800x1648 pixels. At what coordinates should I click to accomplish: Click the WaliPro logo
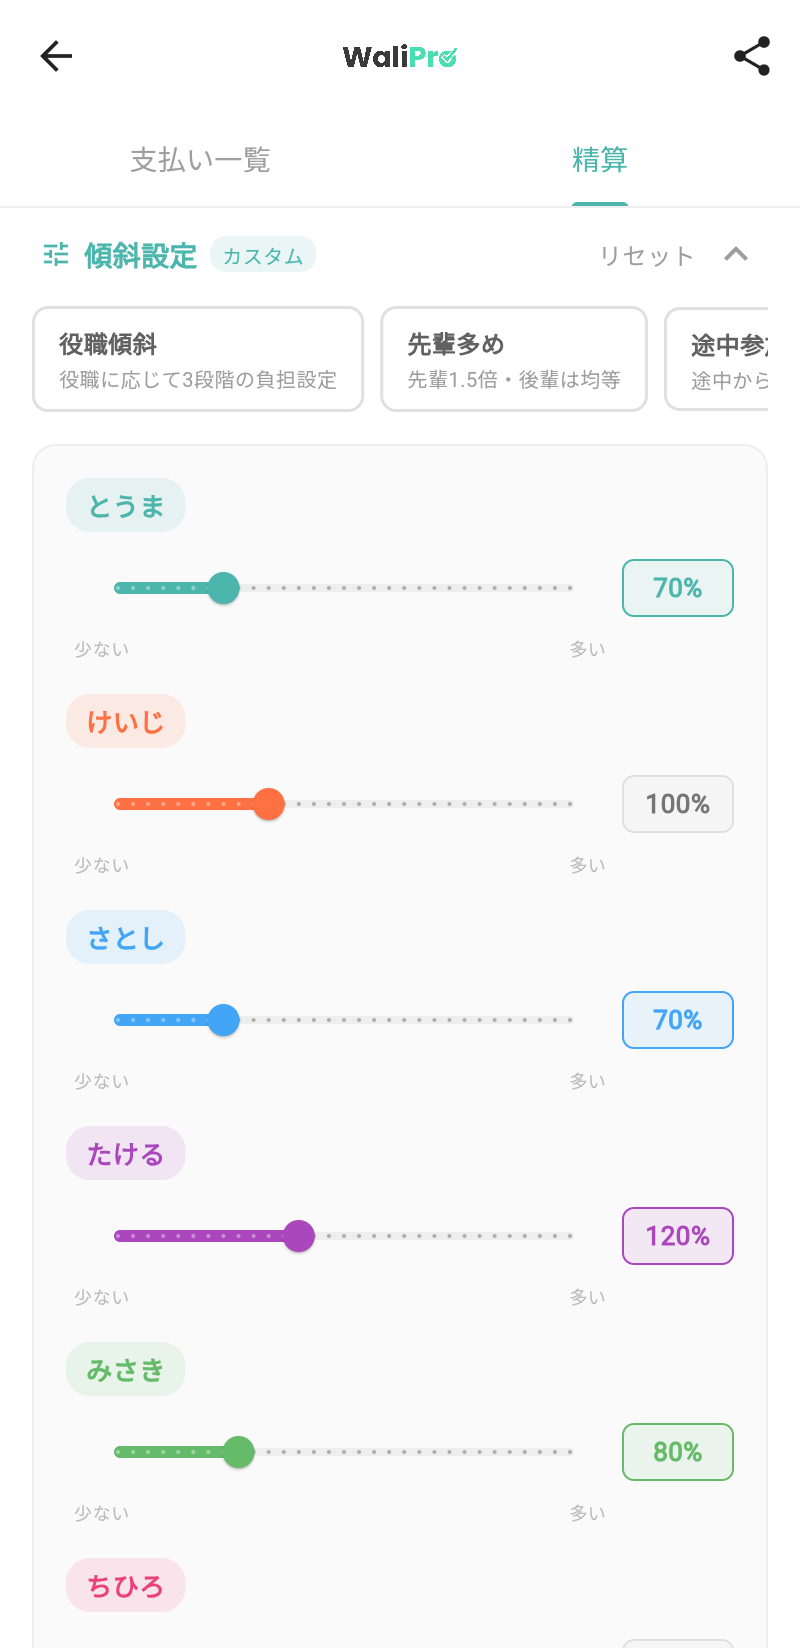click(399, 56)
